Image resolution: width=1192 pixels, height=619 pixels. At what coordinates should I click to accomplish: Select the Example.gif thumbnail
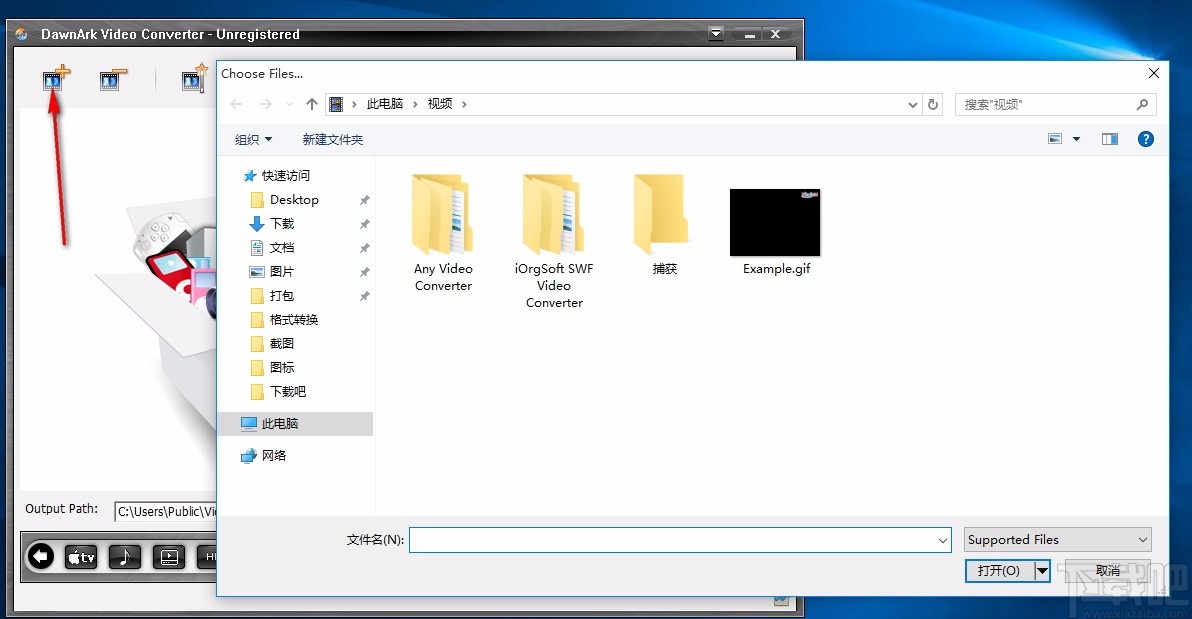tap(775, 220)
